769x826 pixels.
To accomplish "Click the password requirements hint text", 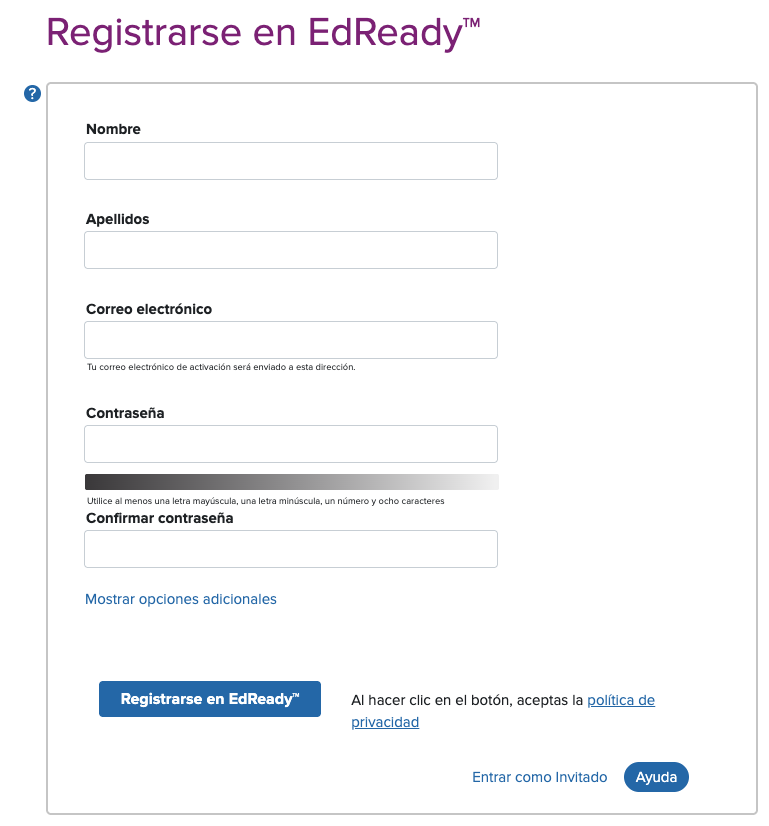I will coord(265,501).
